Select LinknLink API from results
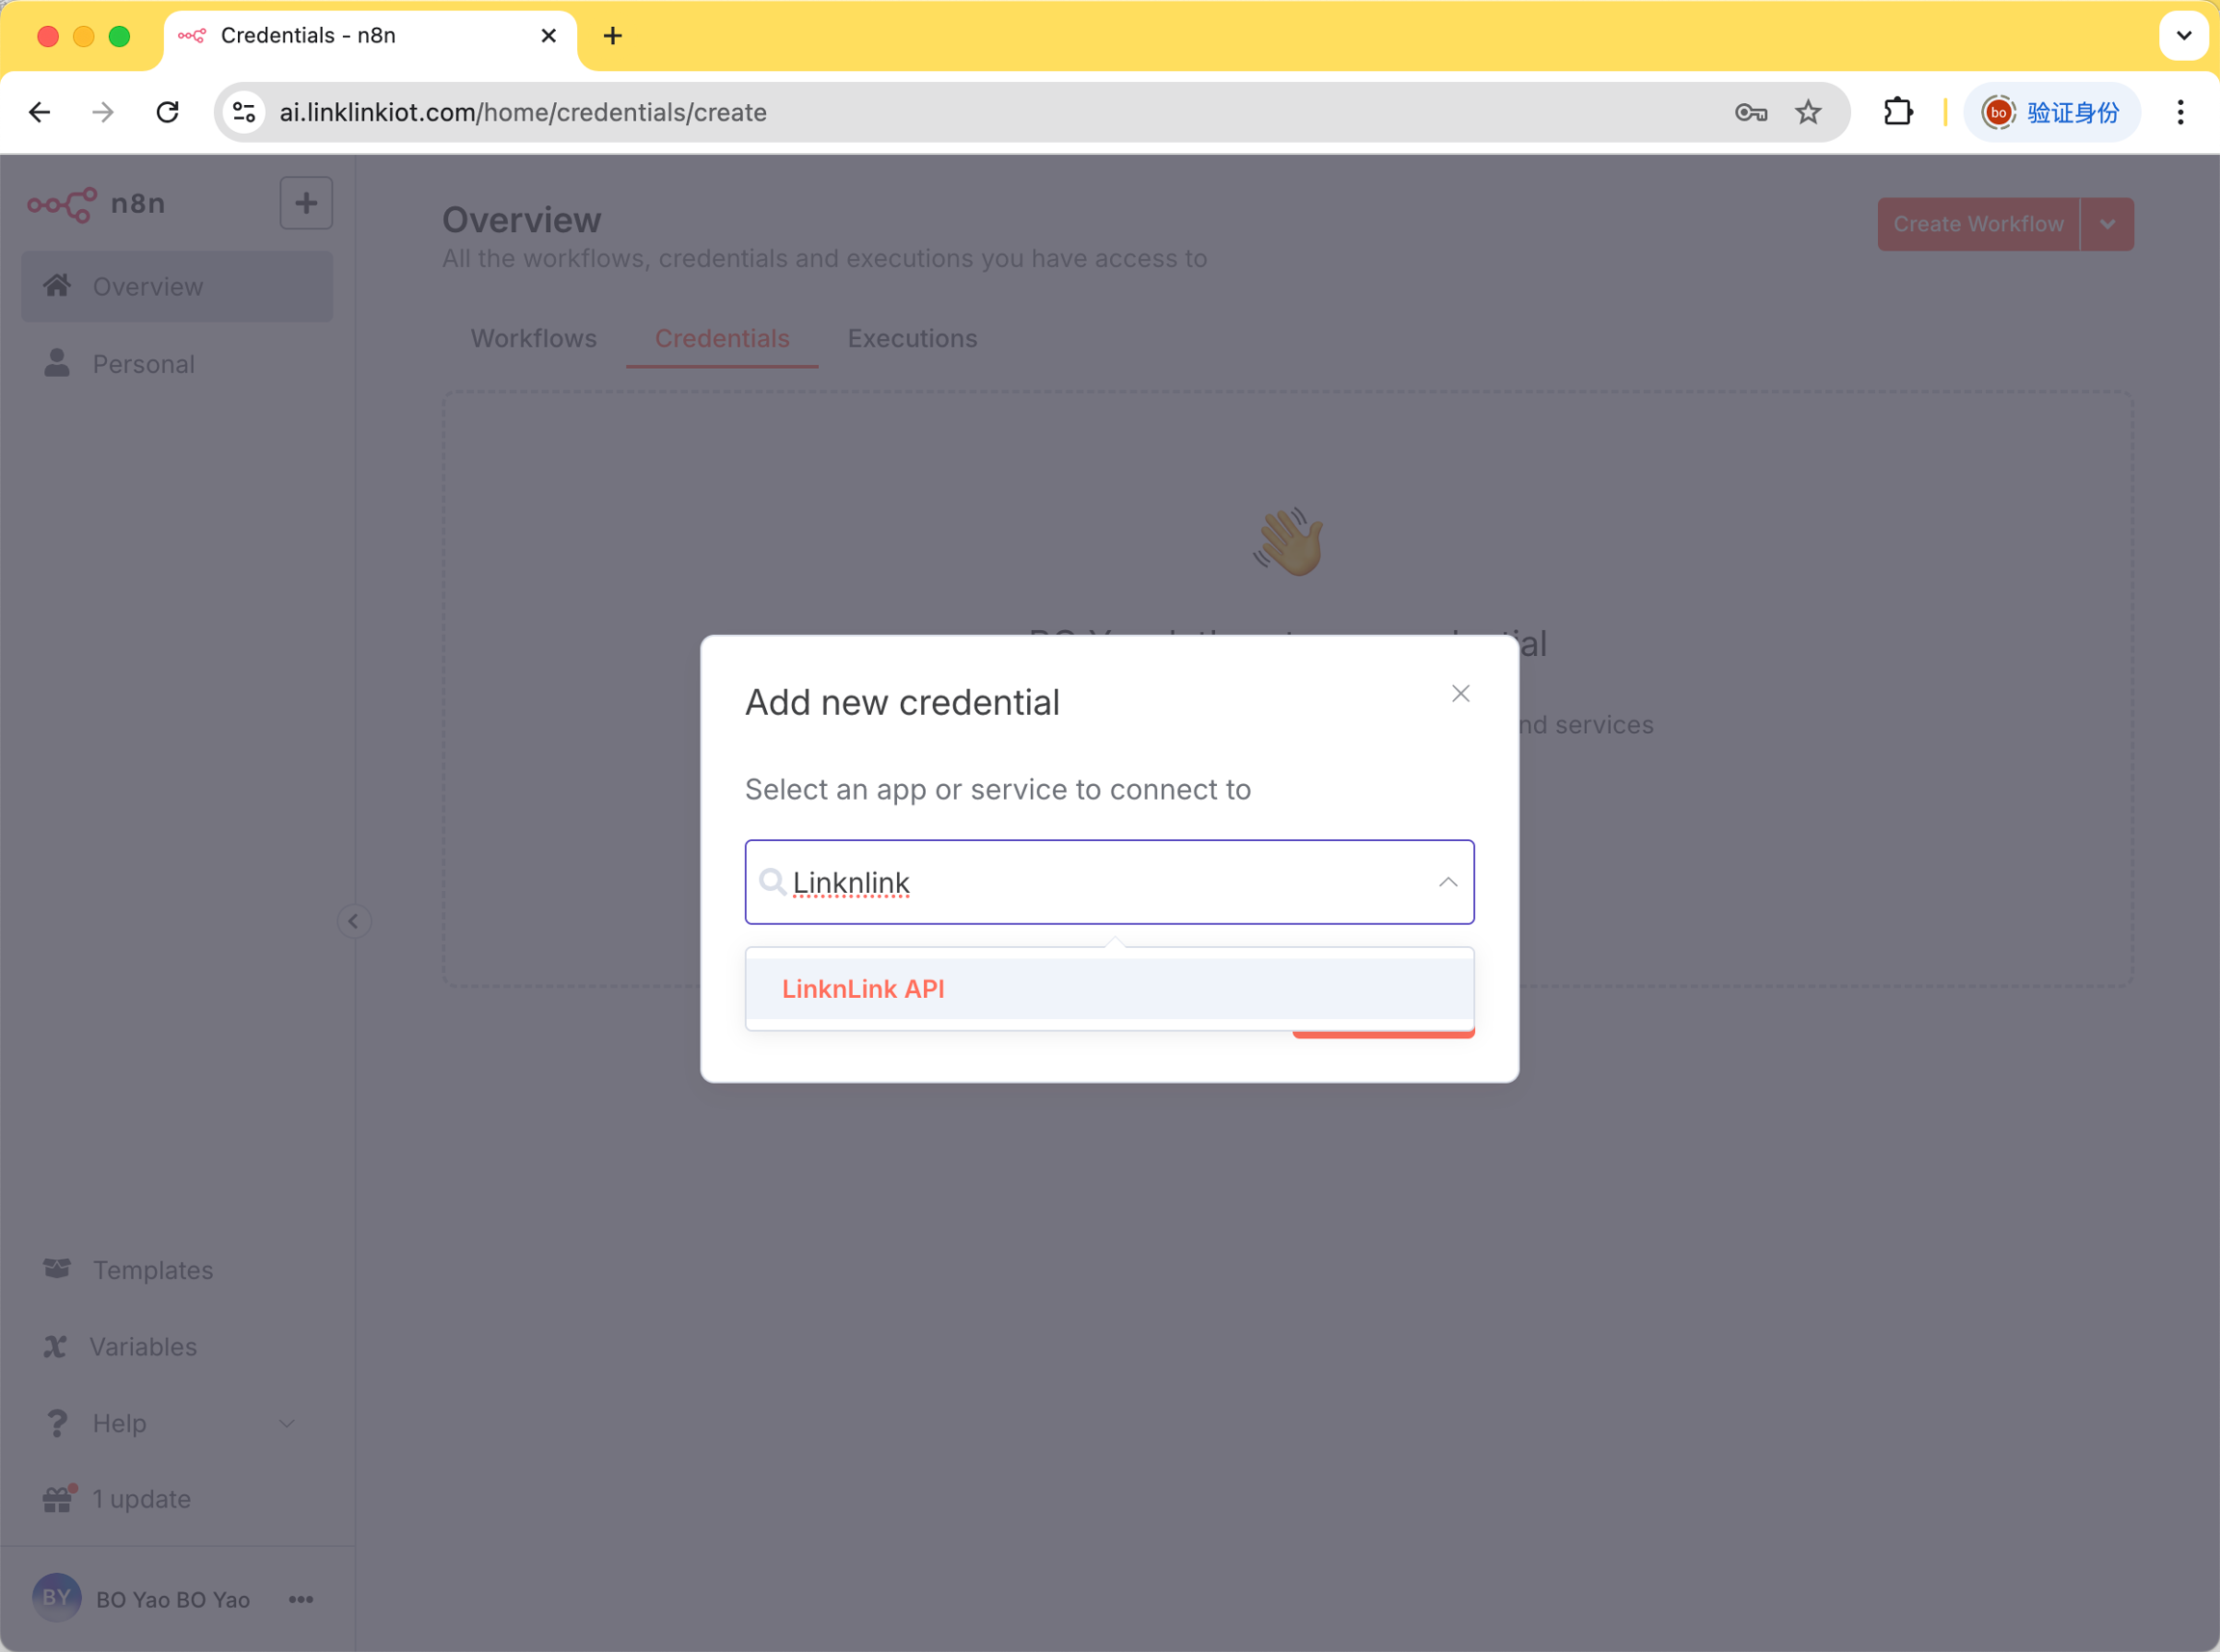 point(863,989)
